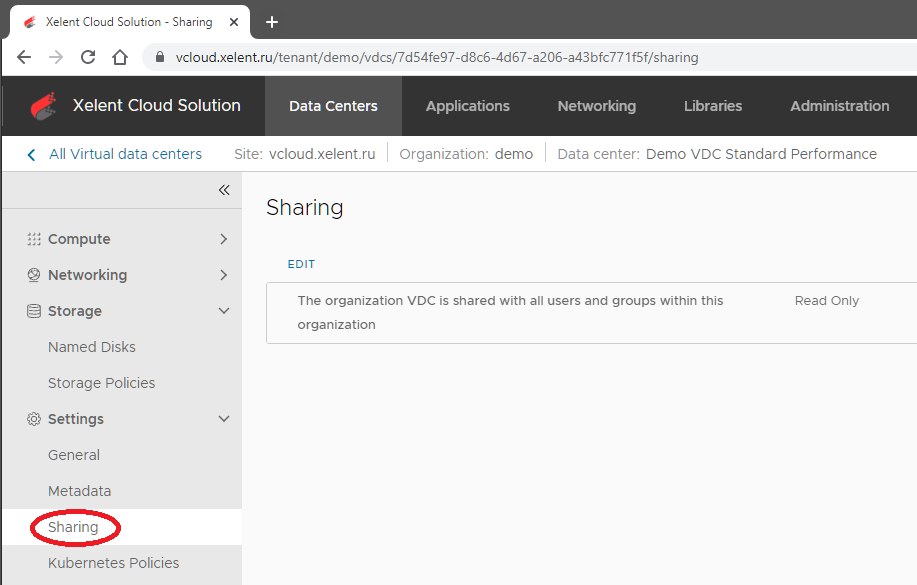Click the Sharing page heading
This screenshot has width=917, height=585.
pos(305,208)
